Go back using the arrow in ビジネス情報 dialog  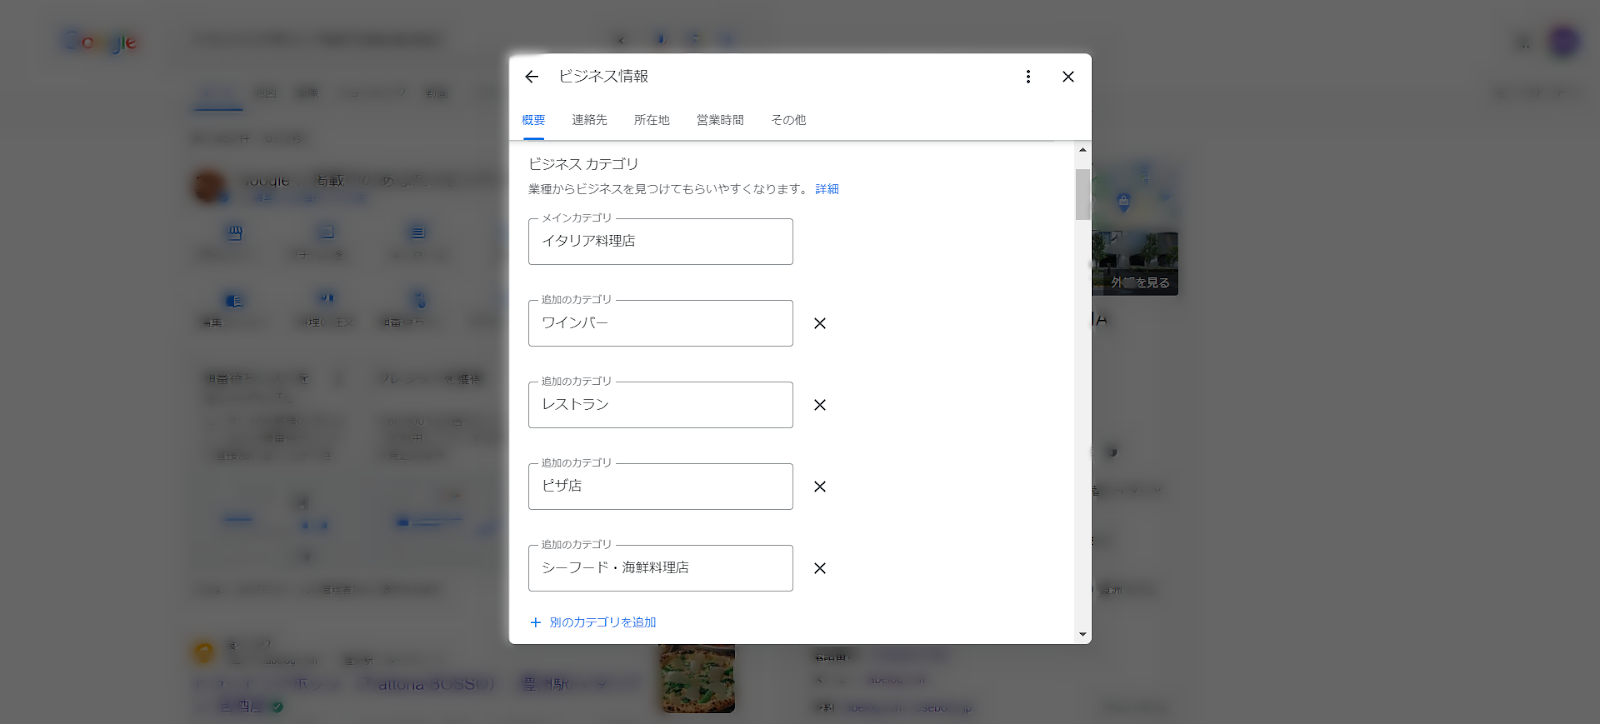532,77
